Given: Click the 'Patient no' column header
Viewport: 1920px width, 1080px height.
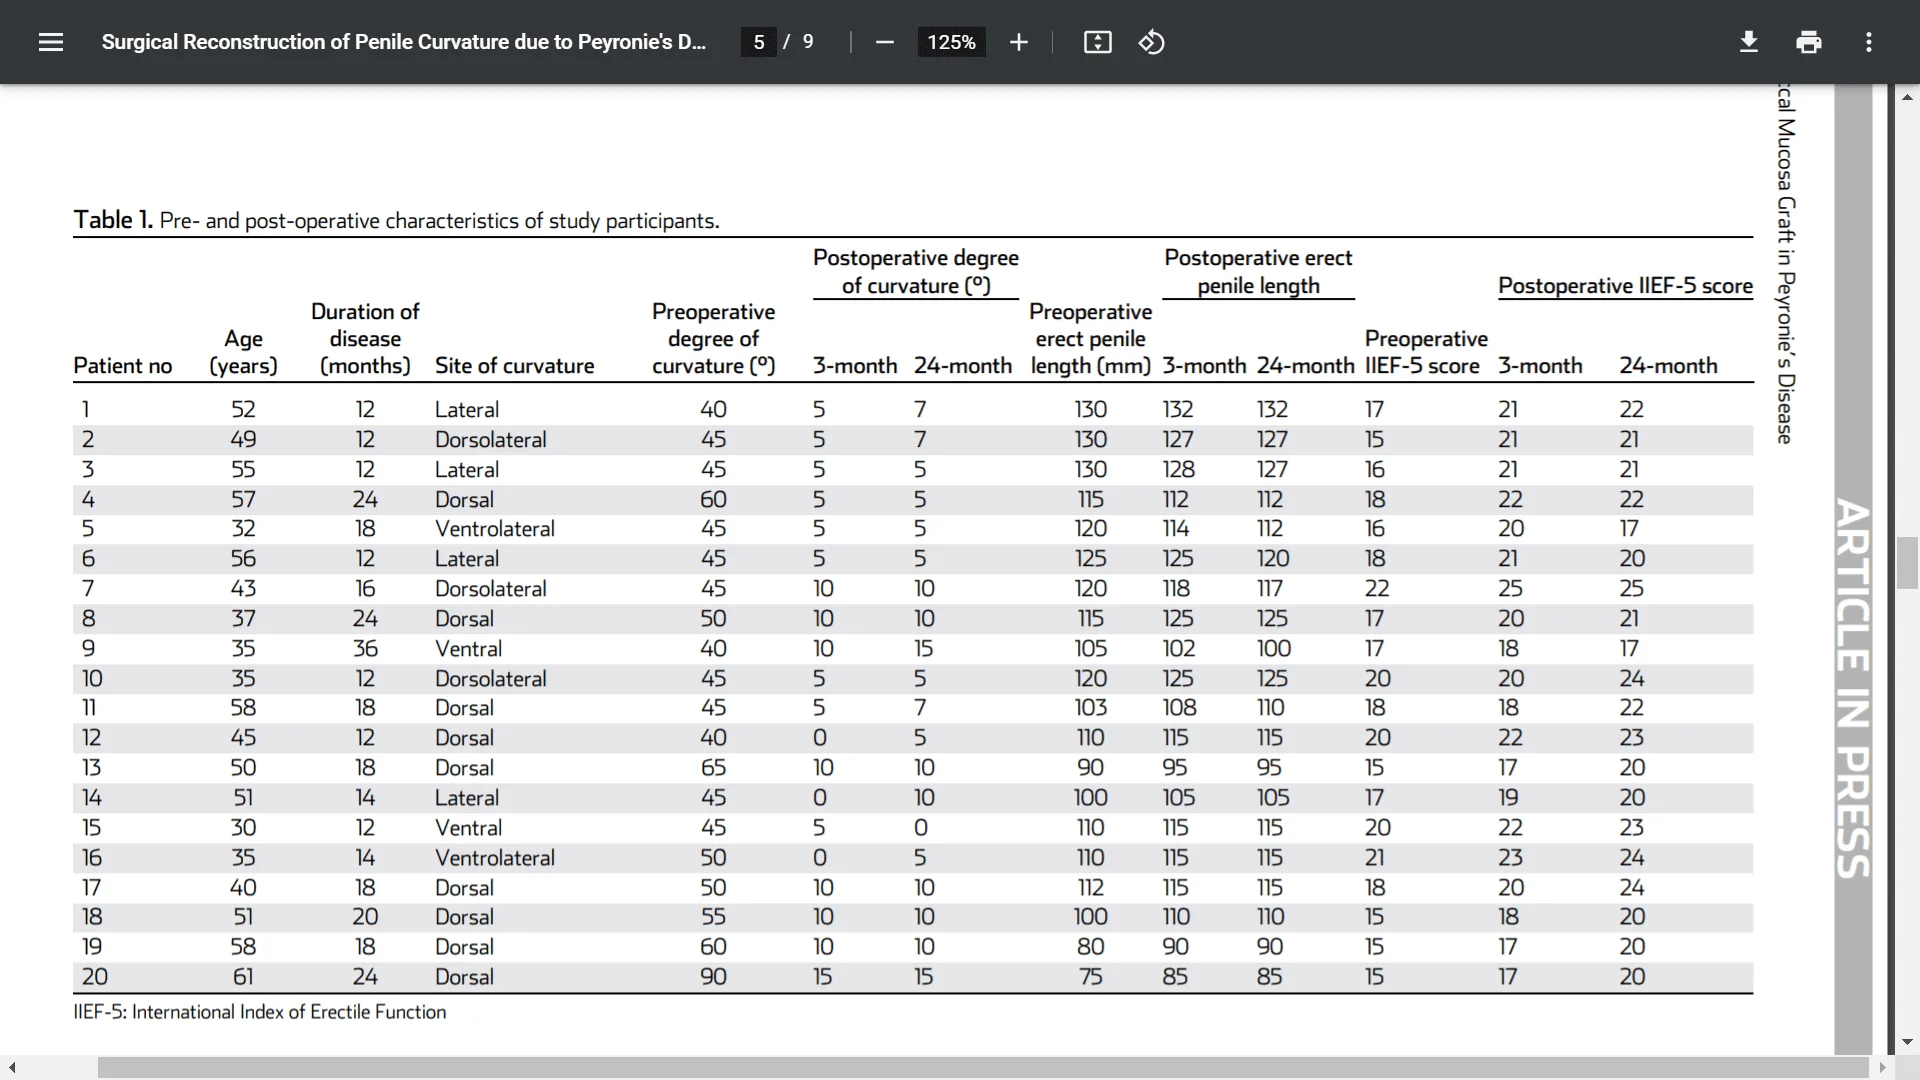Looking at the screenshot, I should pyautogui.click(x=122, y=366).
